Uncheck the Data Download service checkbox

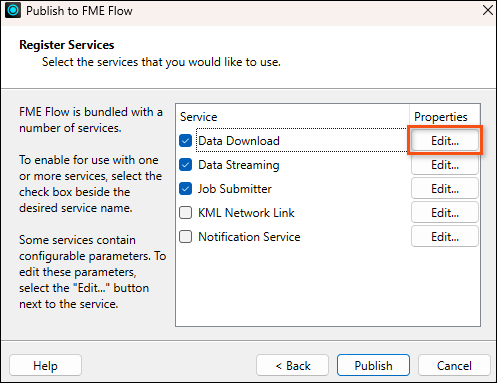(185, 141)
